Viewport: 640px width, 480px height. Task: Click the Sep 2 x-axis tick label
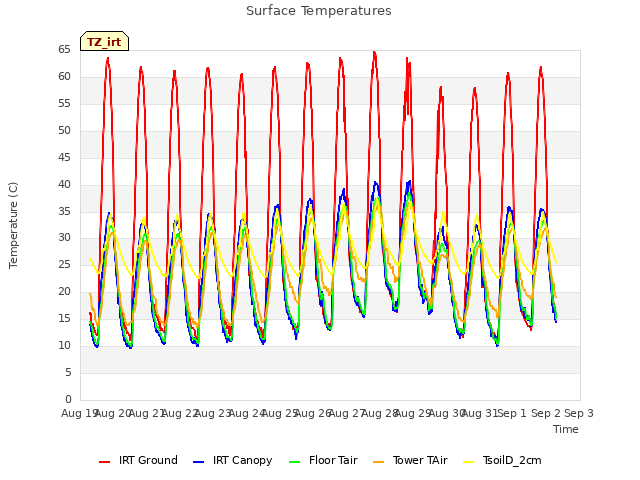546,413
